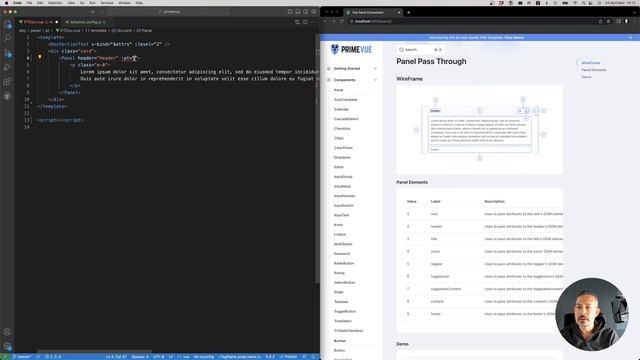This screenshot has height=360, width=640.
Task: Click errors and warnings count in status bar
Action: (x=53, y=357)
